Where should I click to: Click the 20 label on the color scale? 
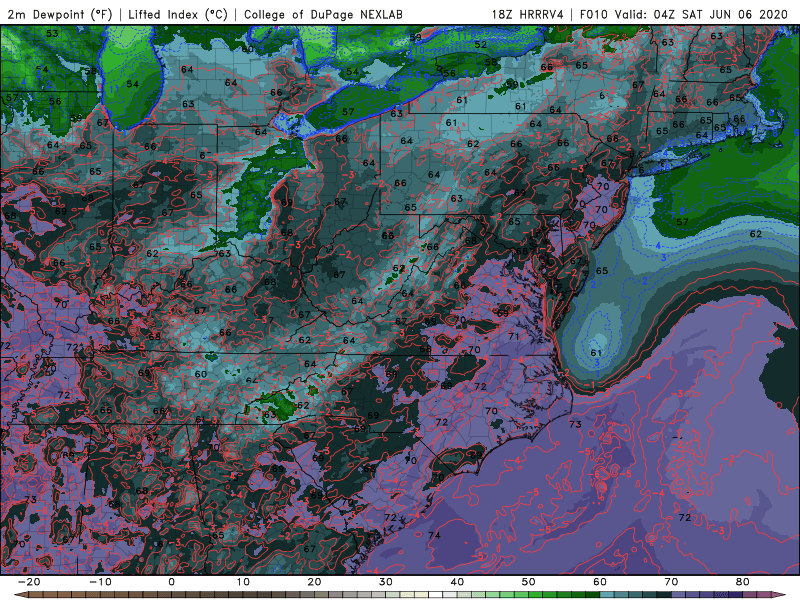click(x=314, y=582)
